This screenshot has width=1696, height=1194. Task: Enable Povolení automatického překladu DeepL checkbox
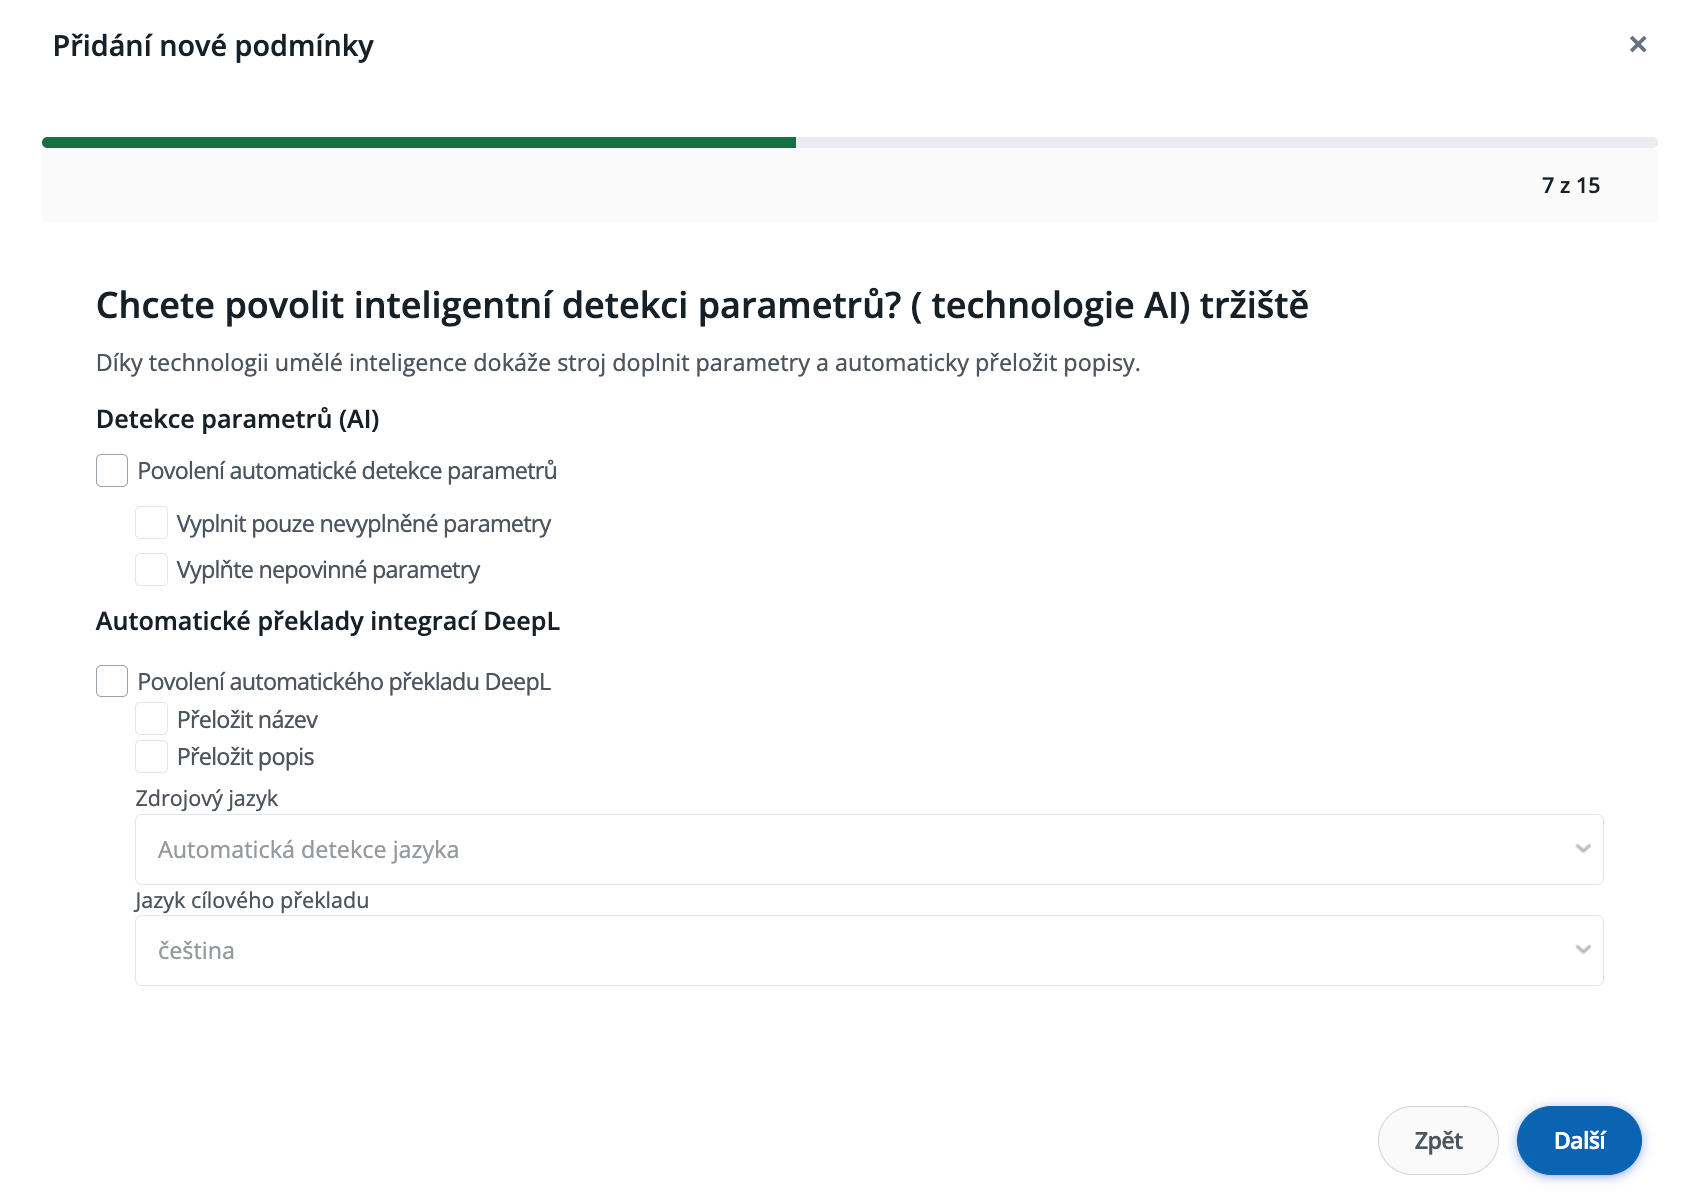point(112,681)
